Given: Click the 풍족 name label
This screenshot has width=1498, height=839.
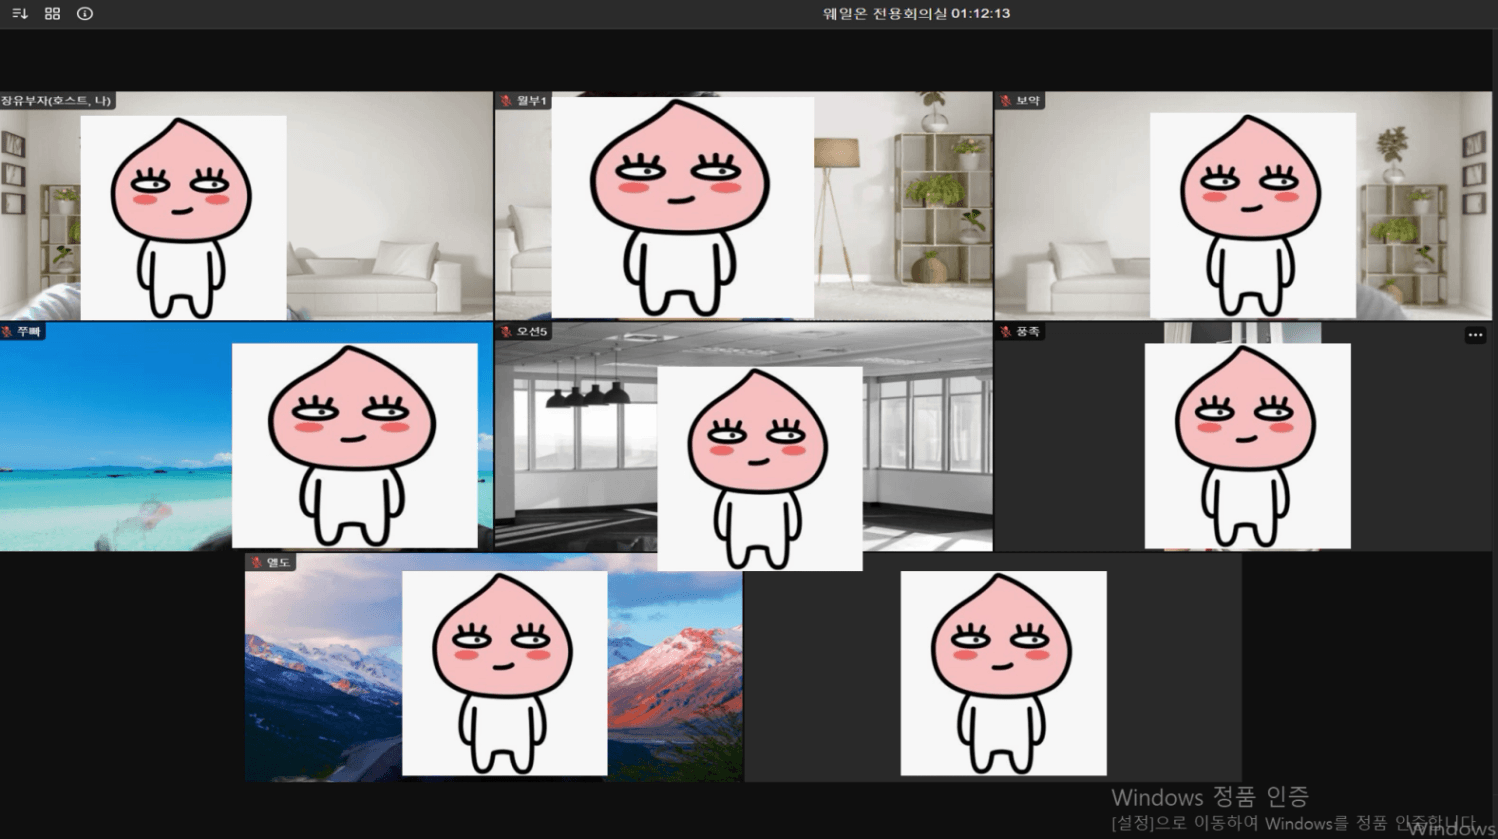Looking at the screenshot, I should pos(1028,331).
